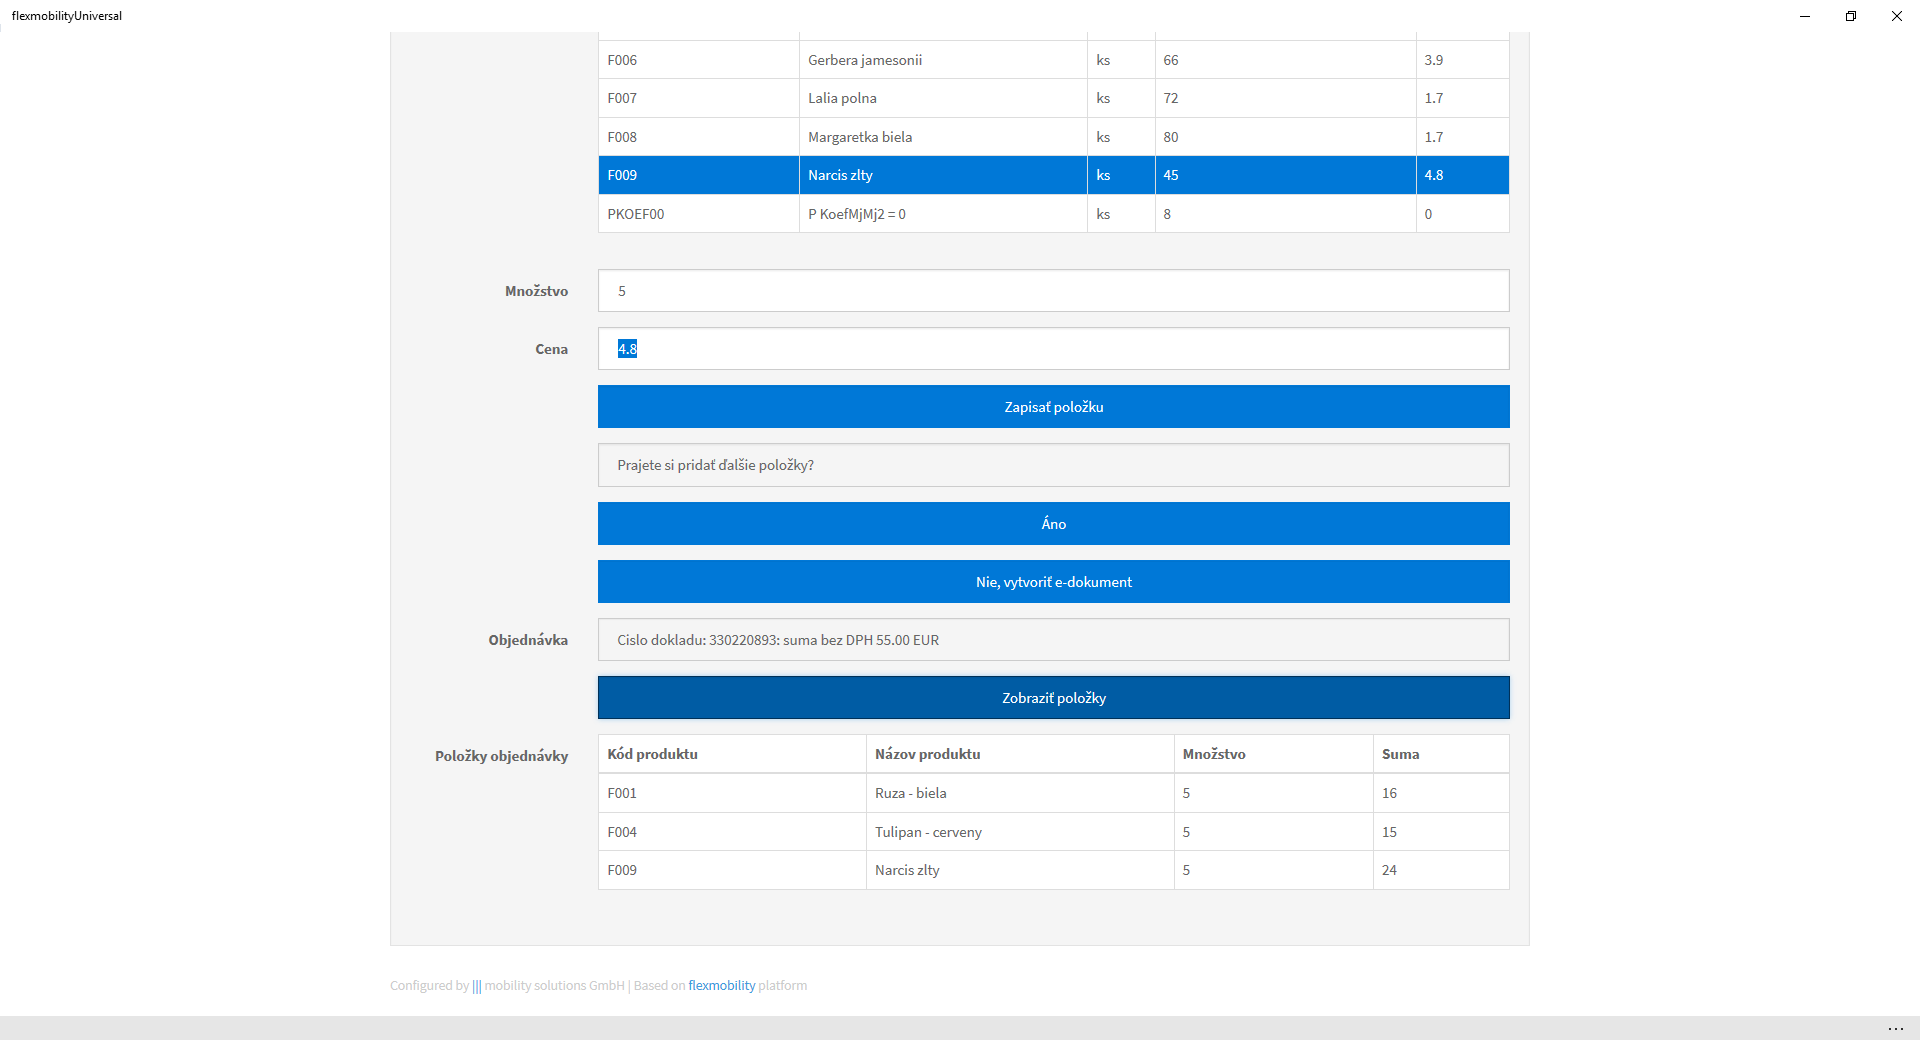Close the flexmobilityUniversal window

coord(1897,16)
